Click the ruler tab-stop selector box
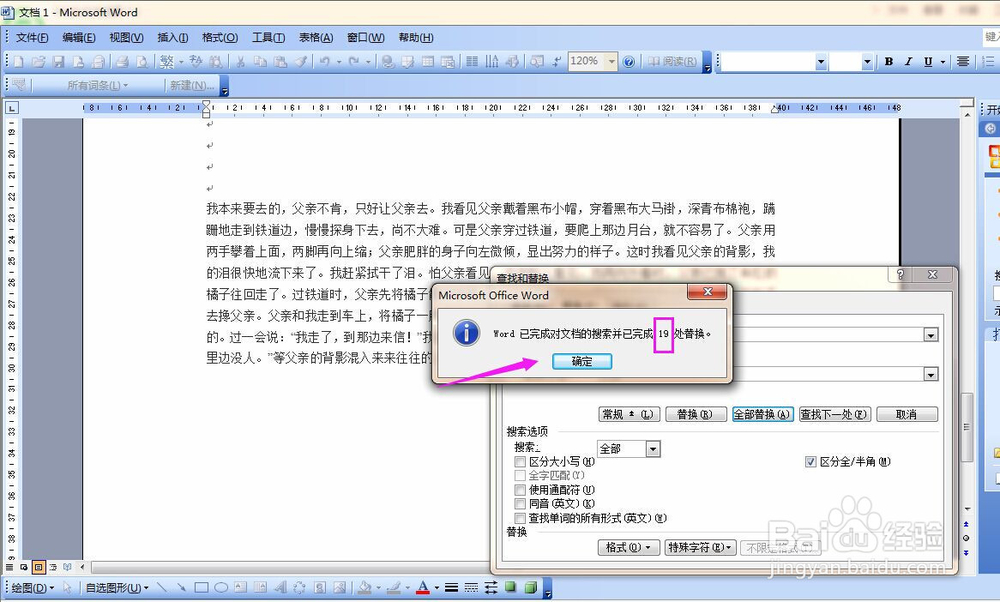Screen dimensions: 1000x602 tap(11, 108)
